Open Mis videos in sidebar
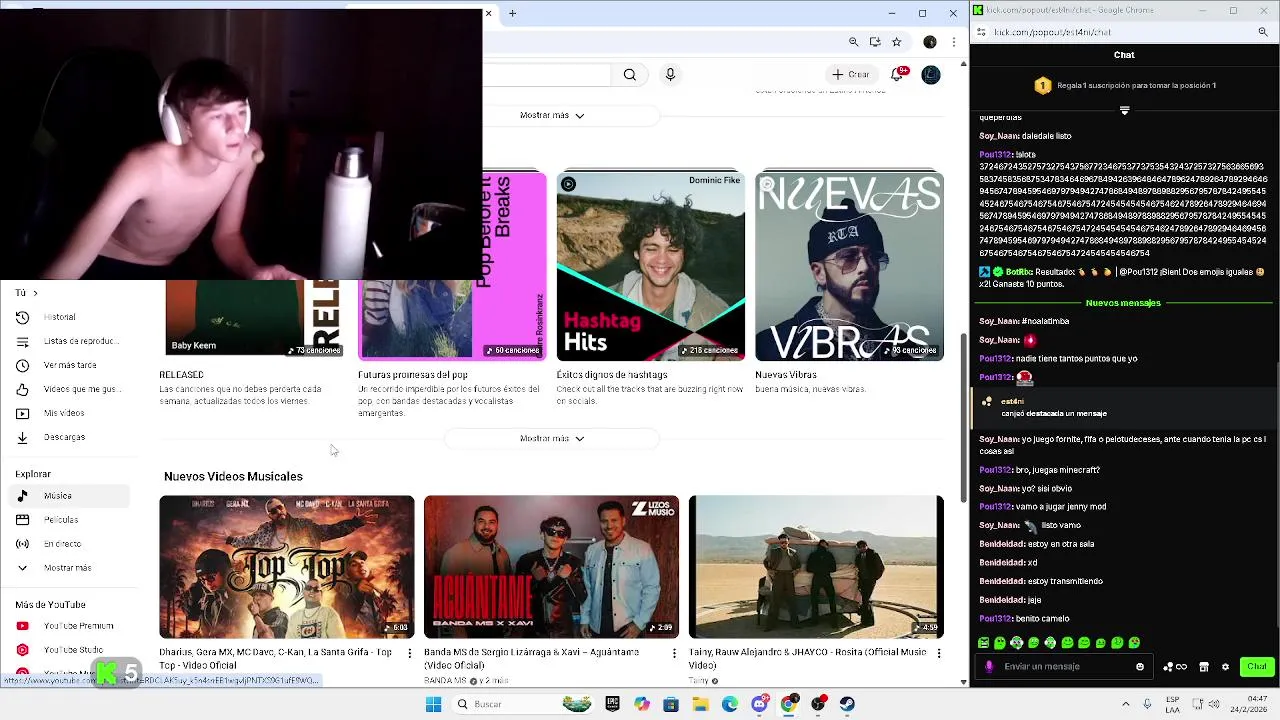 (x=71, y=413)
